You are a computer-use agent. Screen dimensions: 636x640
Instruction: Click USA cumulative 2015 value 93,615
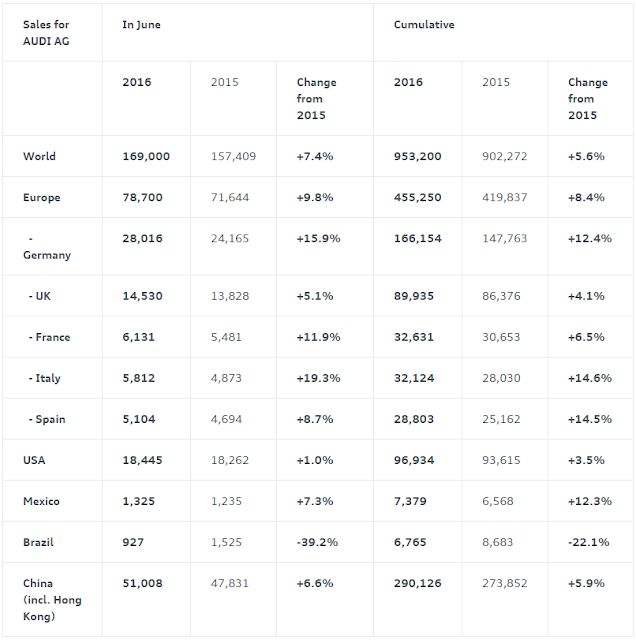tap(501, 460)
